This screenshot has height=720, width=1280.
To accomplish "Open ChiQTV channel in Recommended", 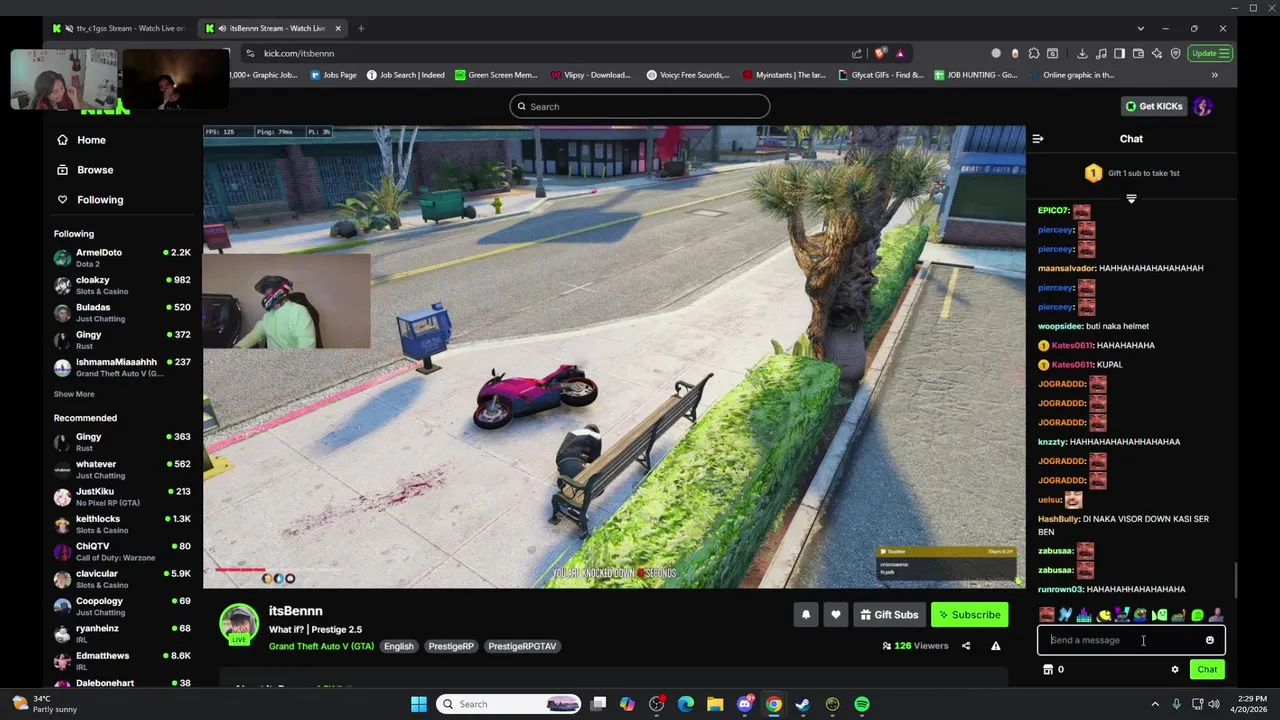I will click(122, 551).
